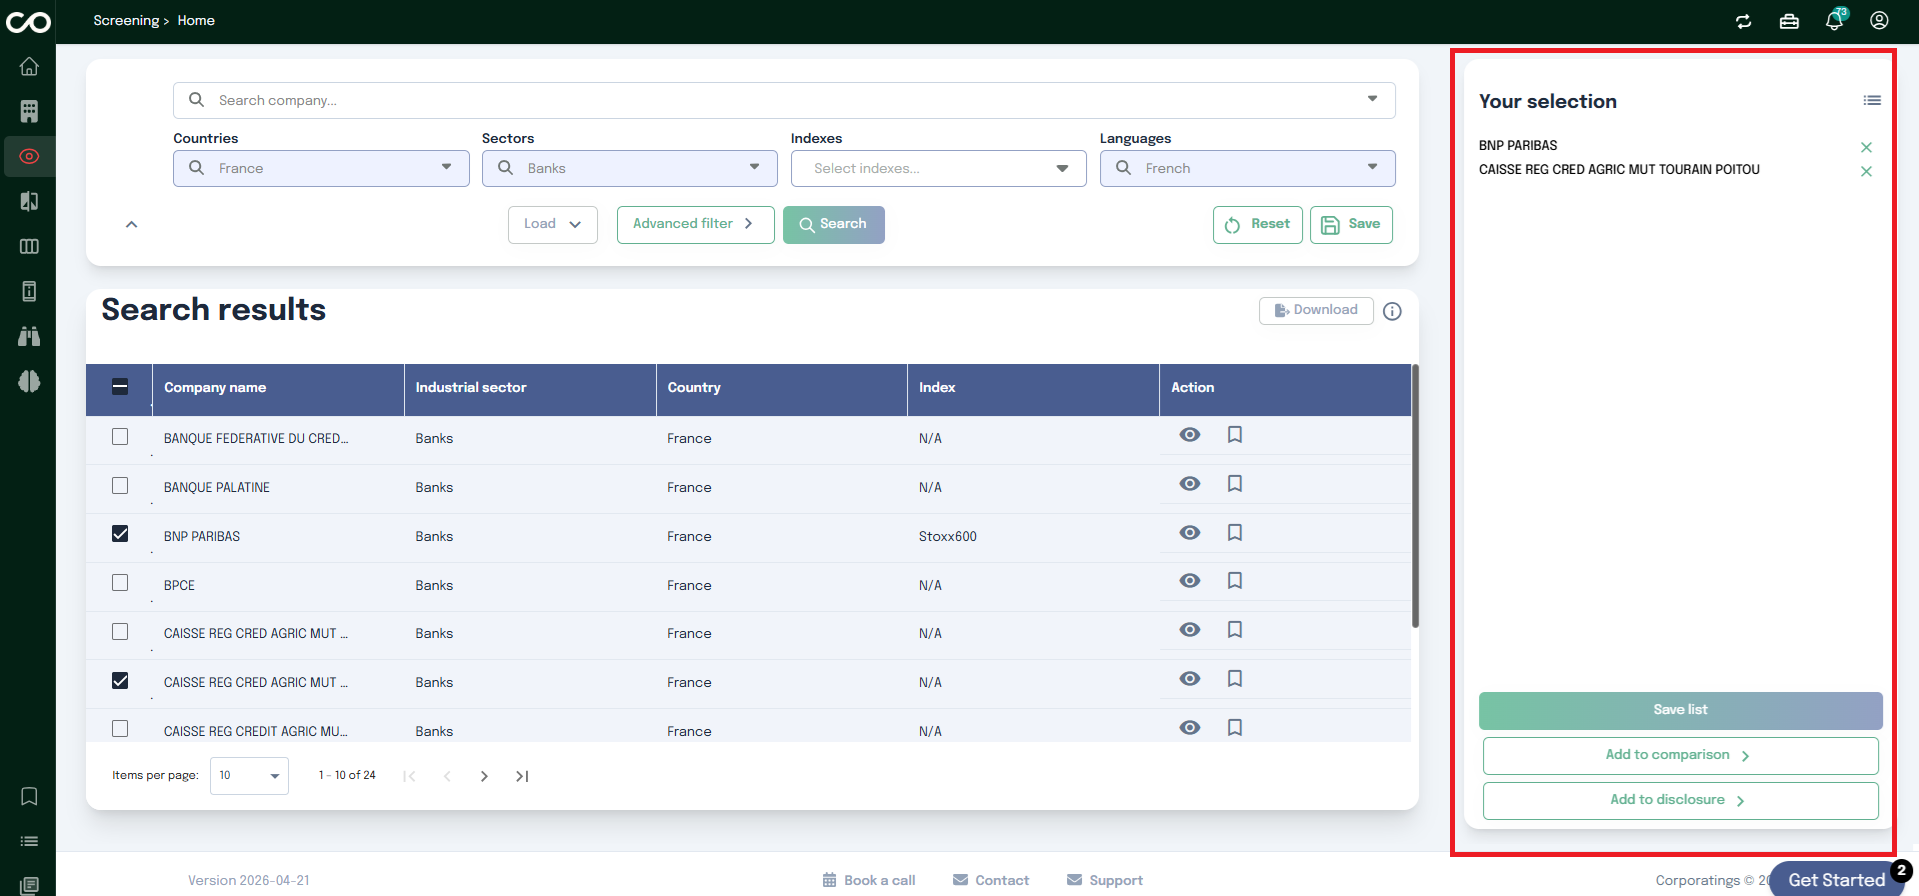Reset the search filters
Screen dimensions: 1919x896
[1258, 224]
